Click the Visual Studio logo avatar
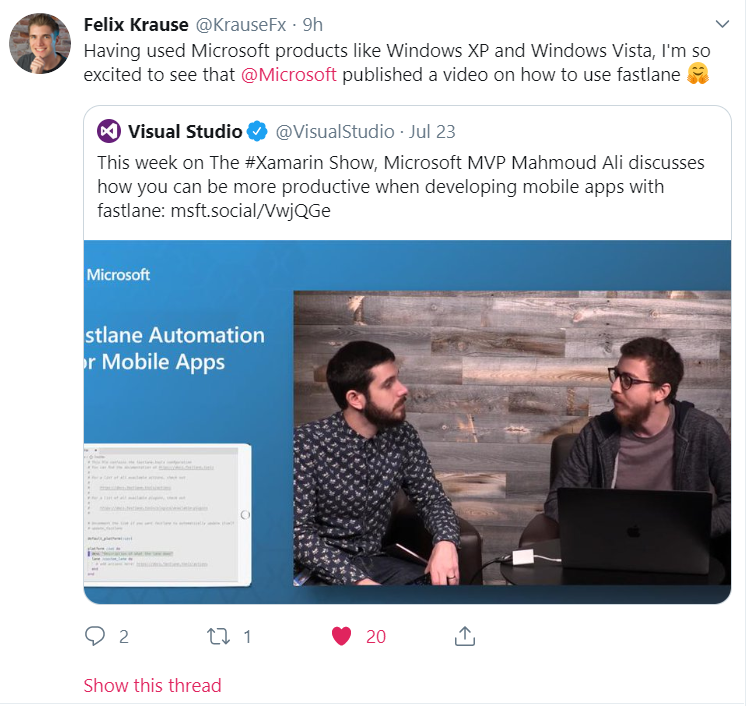This screenshot has height=706, width=753. [109, 131]
